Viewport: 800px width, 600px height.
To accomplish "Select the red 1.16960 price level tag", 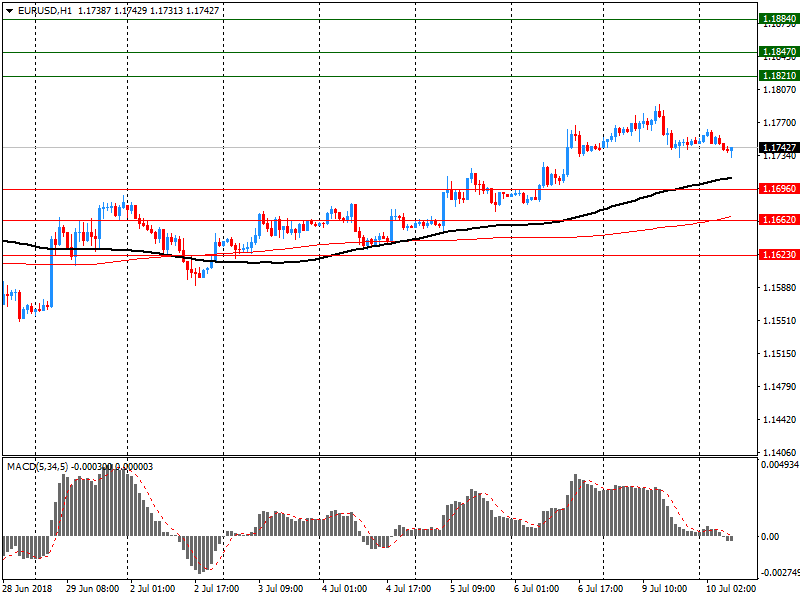I will [x=779, y=189].
